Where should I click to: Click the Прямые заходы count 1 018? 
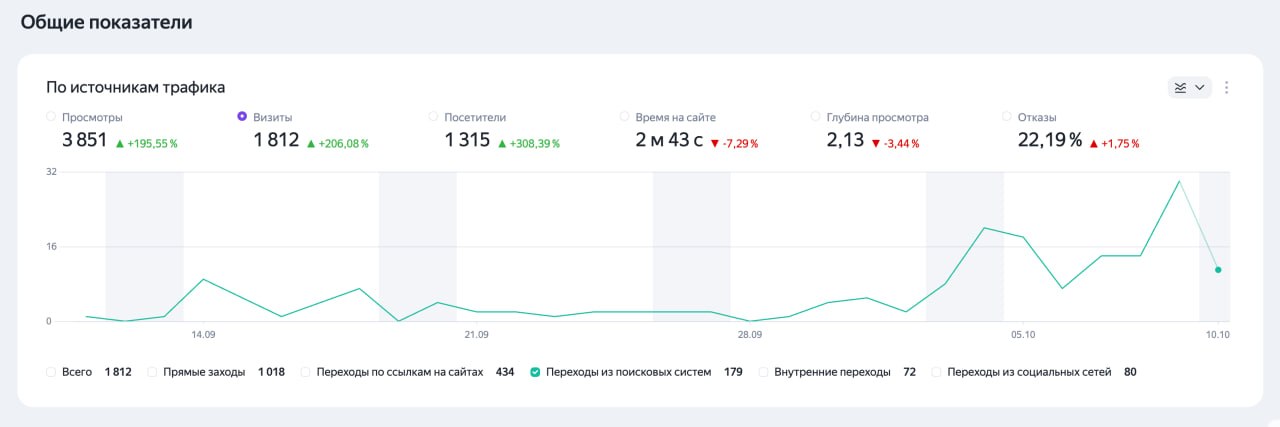click(x=271, y=372)
